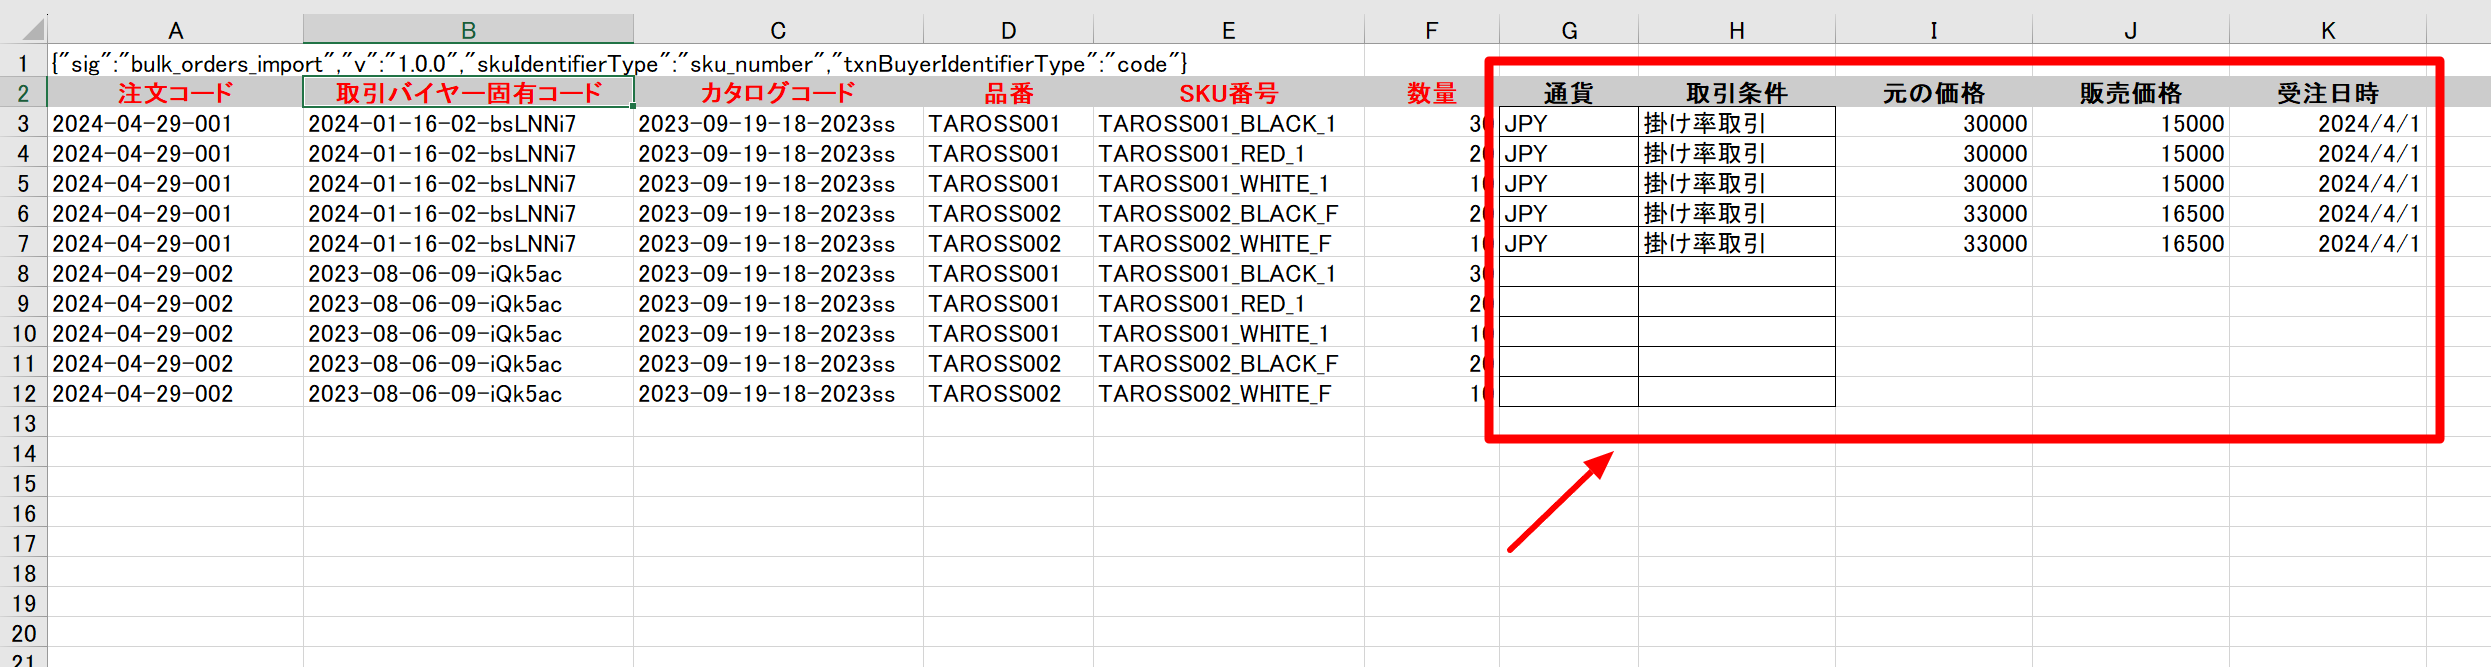Select 2024-04-29-001 in row 7
The image size is (2491, 667).
tap(175, 244)
